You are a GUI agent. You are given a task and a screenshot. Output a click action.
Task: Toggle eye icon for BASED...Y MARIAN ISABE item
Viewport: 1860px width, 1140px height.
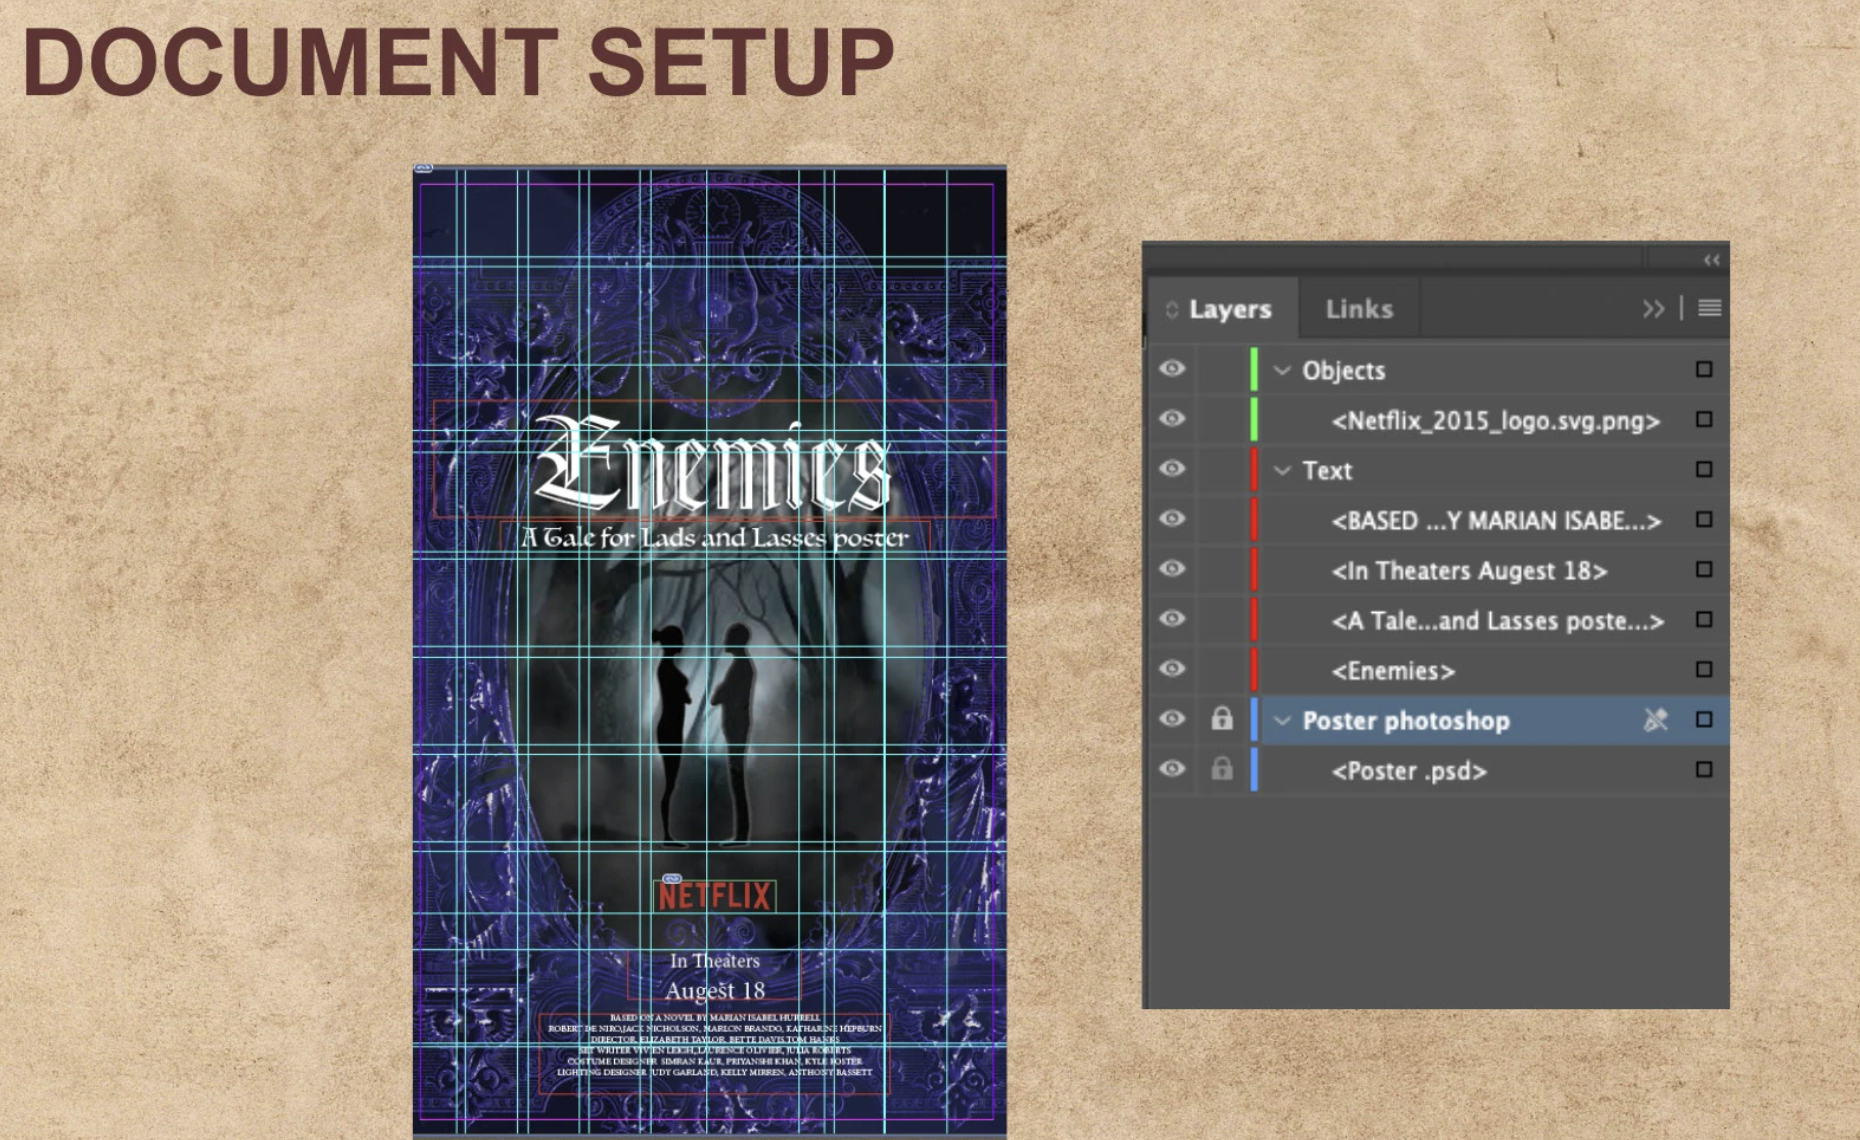(x=1172, y=519)
